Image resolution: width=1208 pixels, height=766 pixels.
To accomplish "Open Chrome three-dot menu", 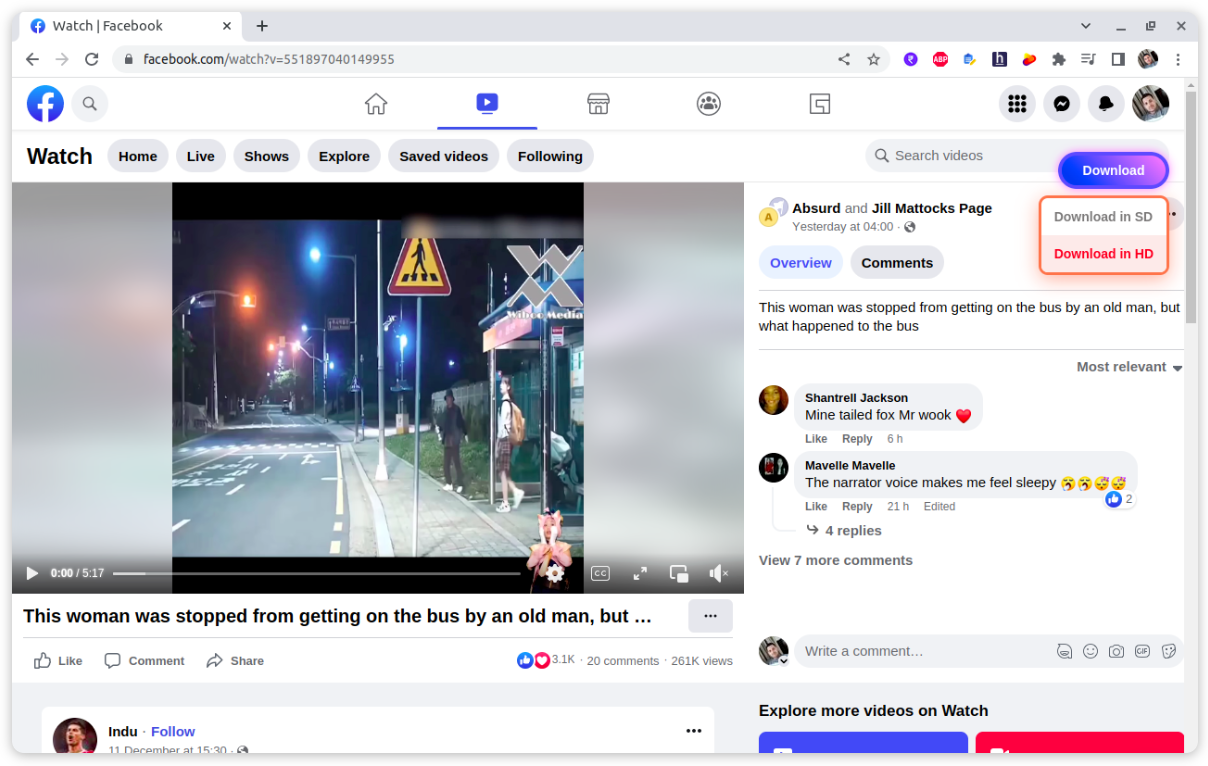I will click(x=1179, y=59).
